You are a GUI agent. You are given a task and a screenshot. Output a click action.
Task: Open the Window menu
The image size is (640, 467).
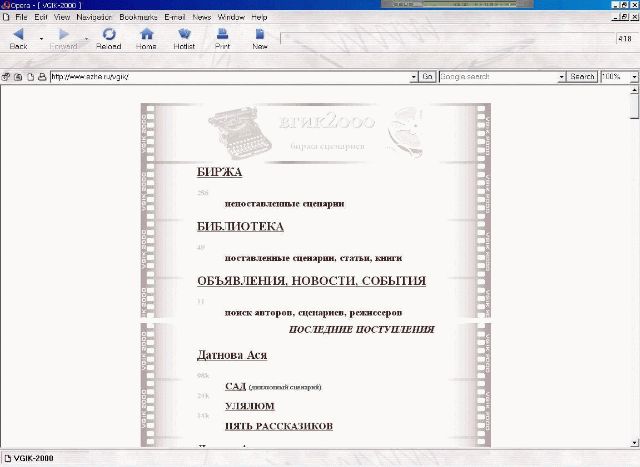(x=231, y=17)
